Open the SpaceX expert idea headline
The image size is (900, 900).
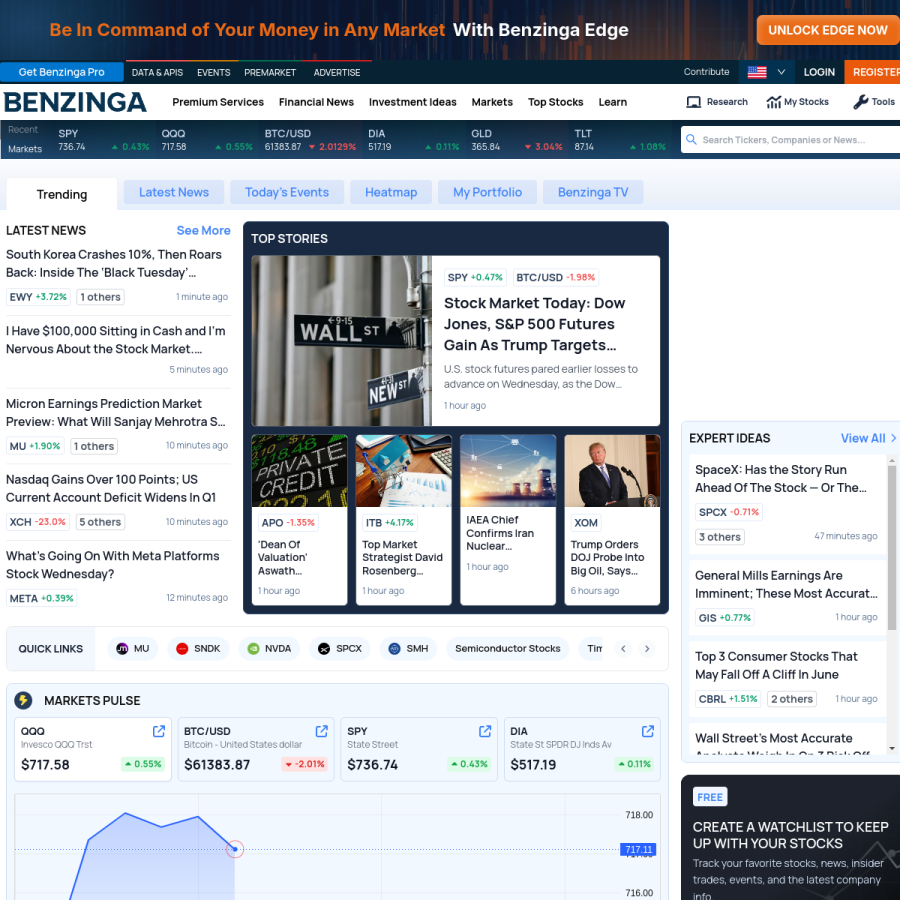[x=781, y=479]
